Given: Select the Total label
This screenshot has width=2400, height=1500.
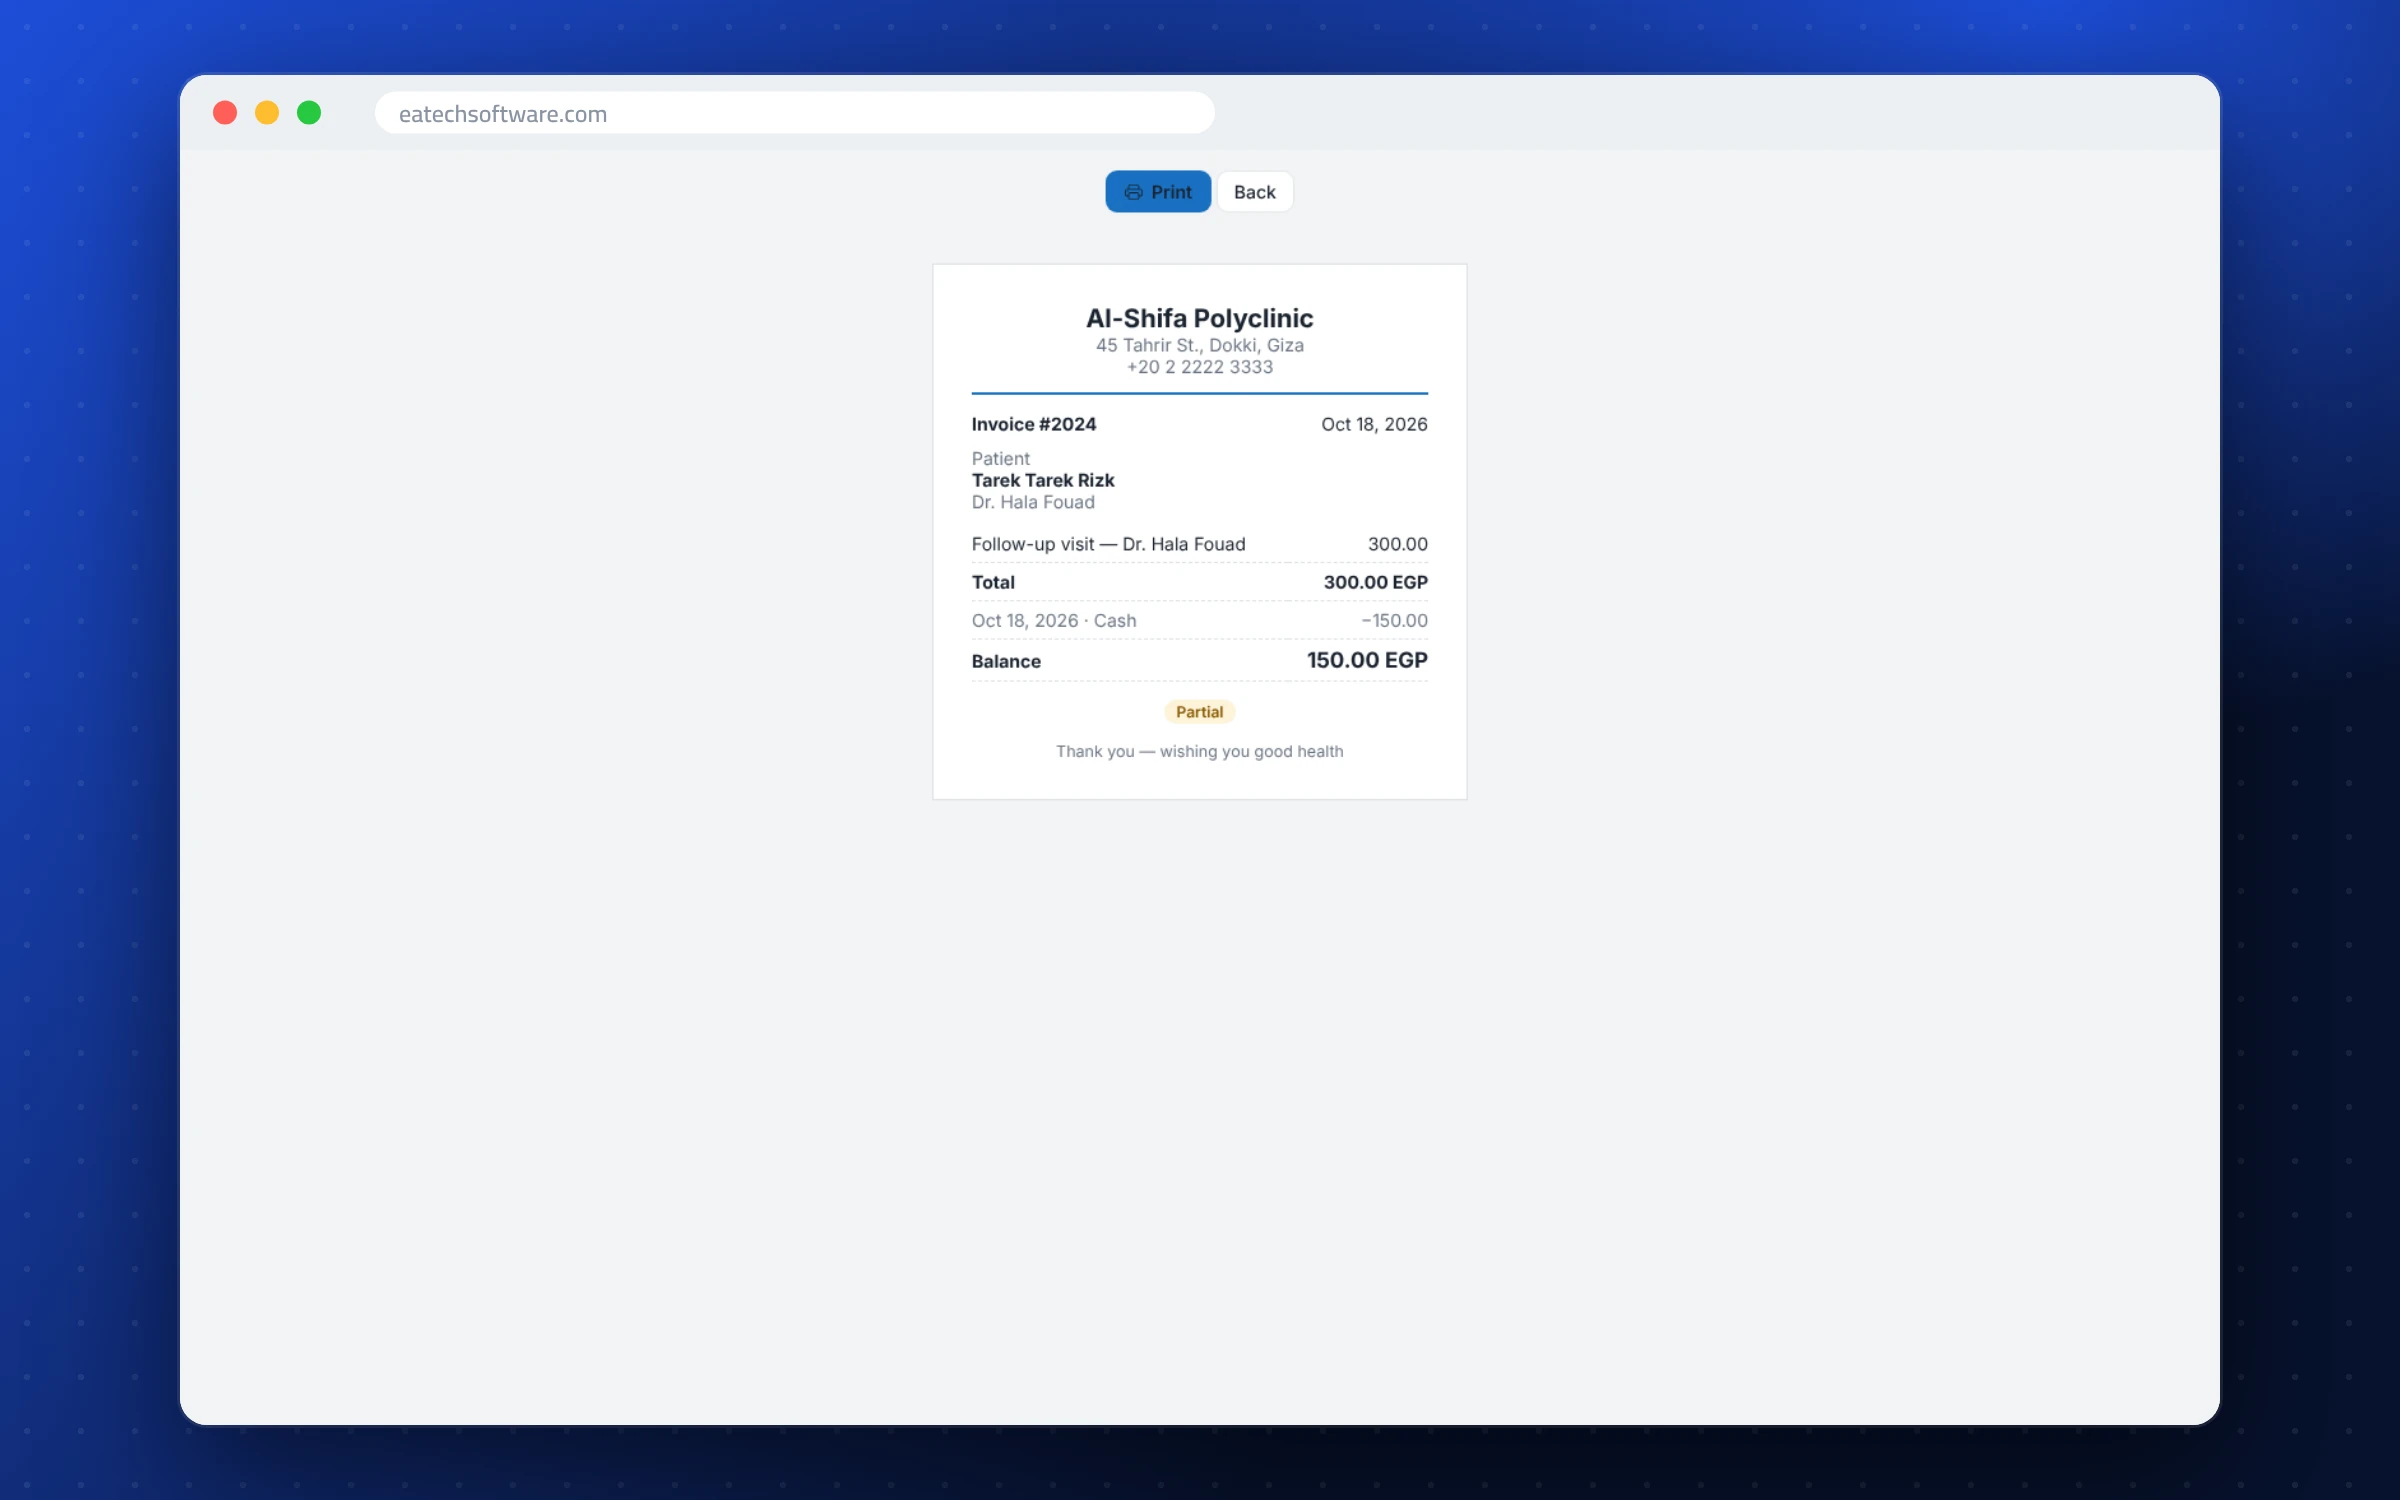Looking at the screenshot, I should point(993,582).
